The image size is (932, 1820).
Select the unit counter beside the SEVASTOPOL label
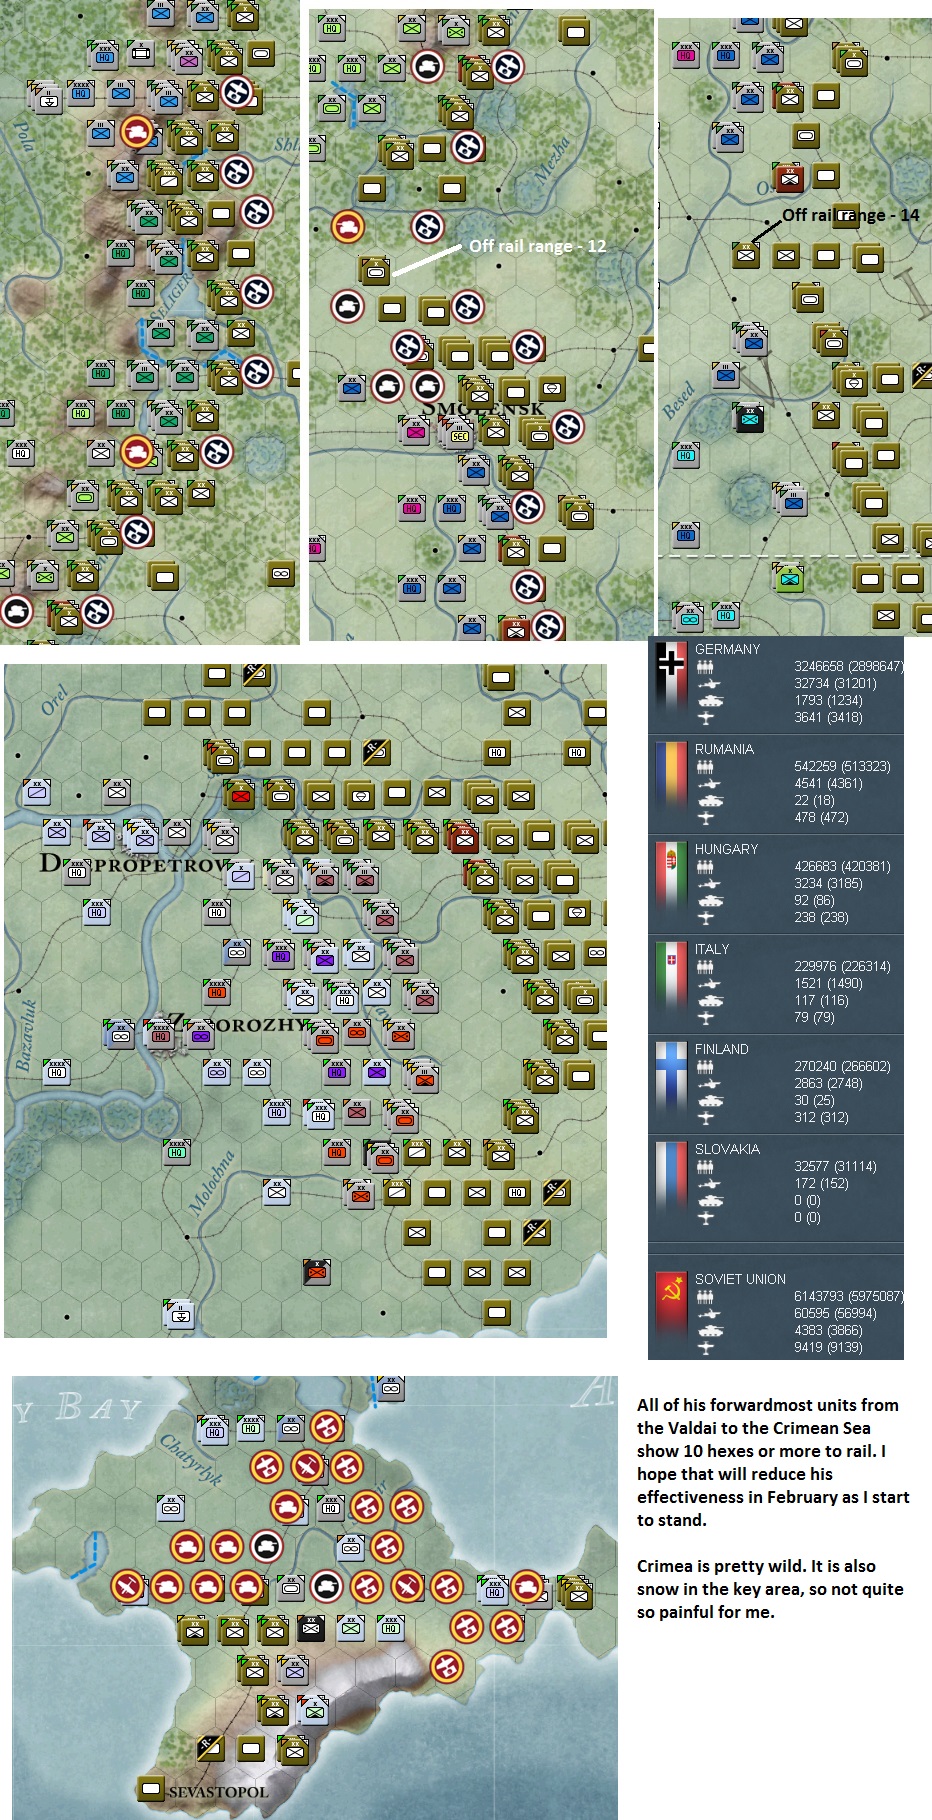152,1787
